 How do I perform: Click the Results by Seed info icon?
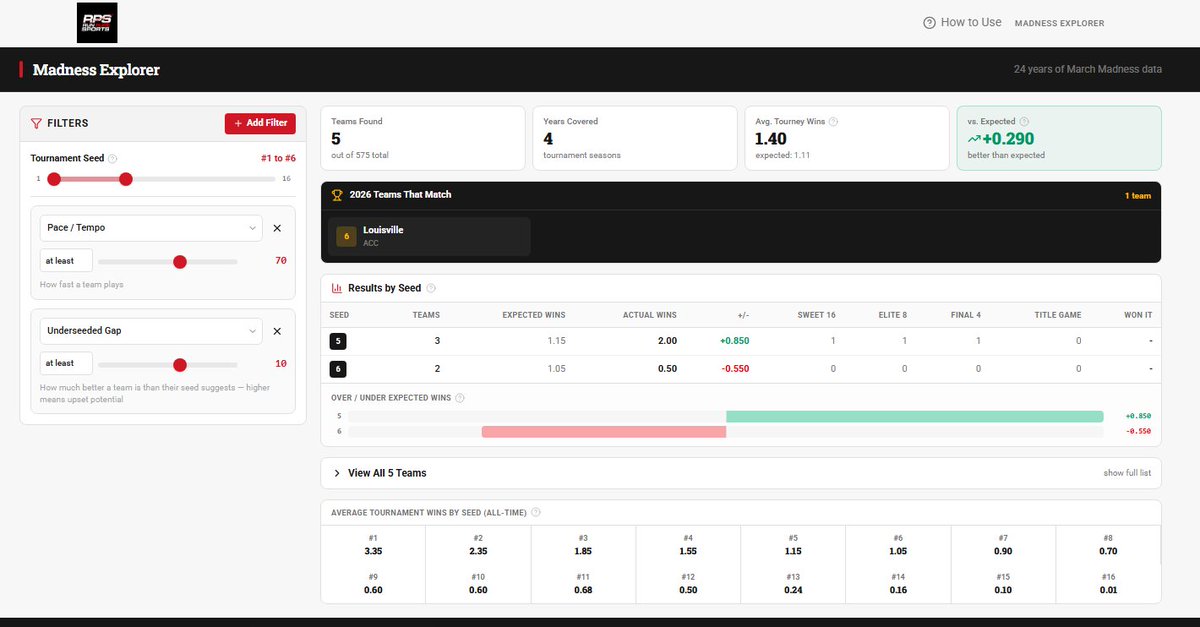click(x=431, y=288)
